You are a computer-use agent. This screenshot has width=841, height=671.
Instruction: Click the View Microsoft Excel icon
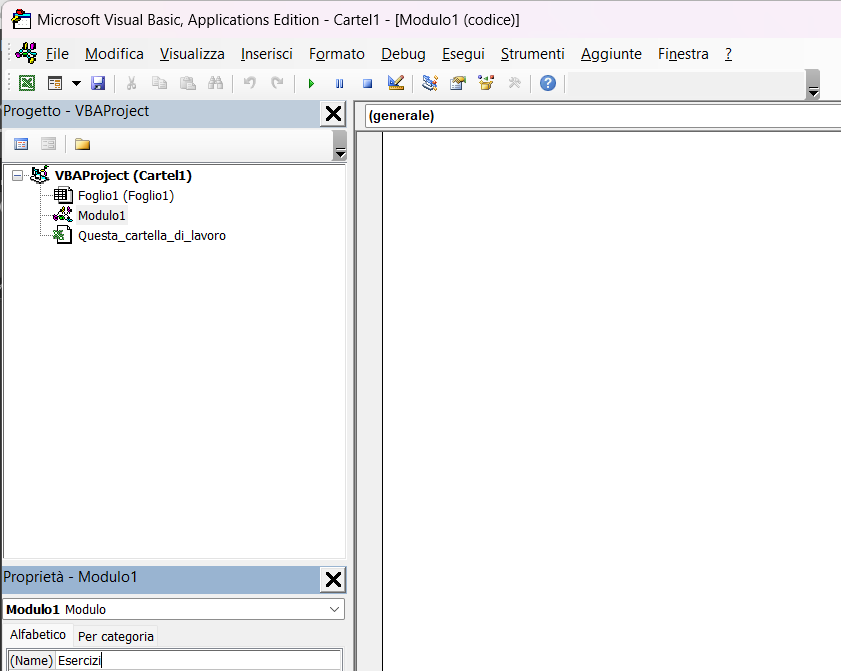click(x=27, y=83)
